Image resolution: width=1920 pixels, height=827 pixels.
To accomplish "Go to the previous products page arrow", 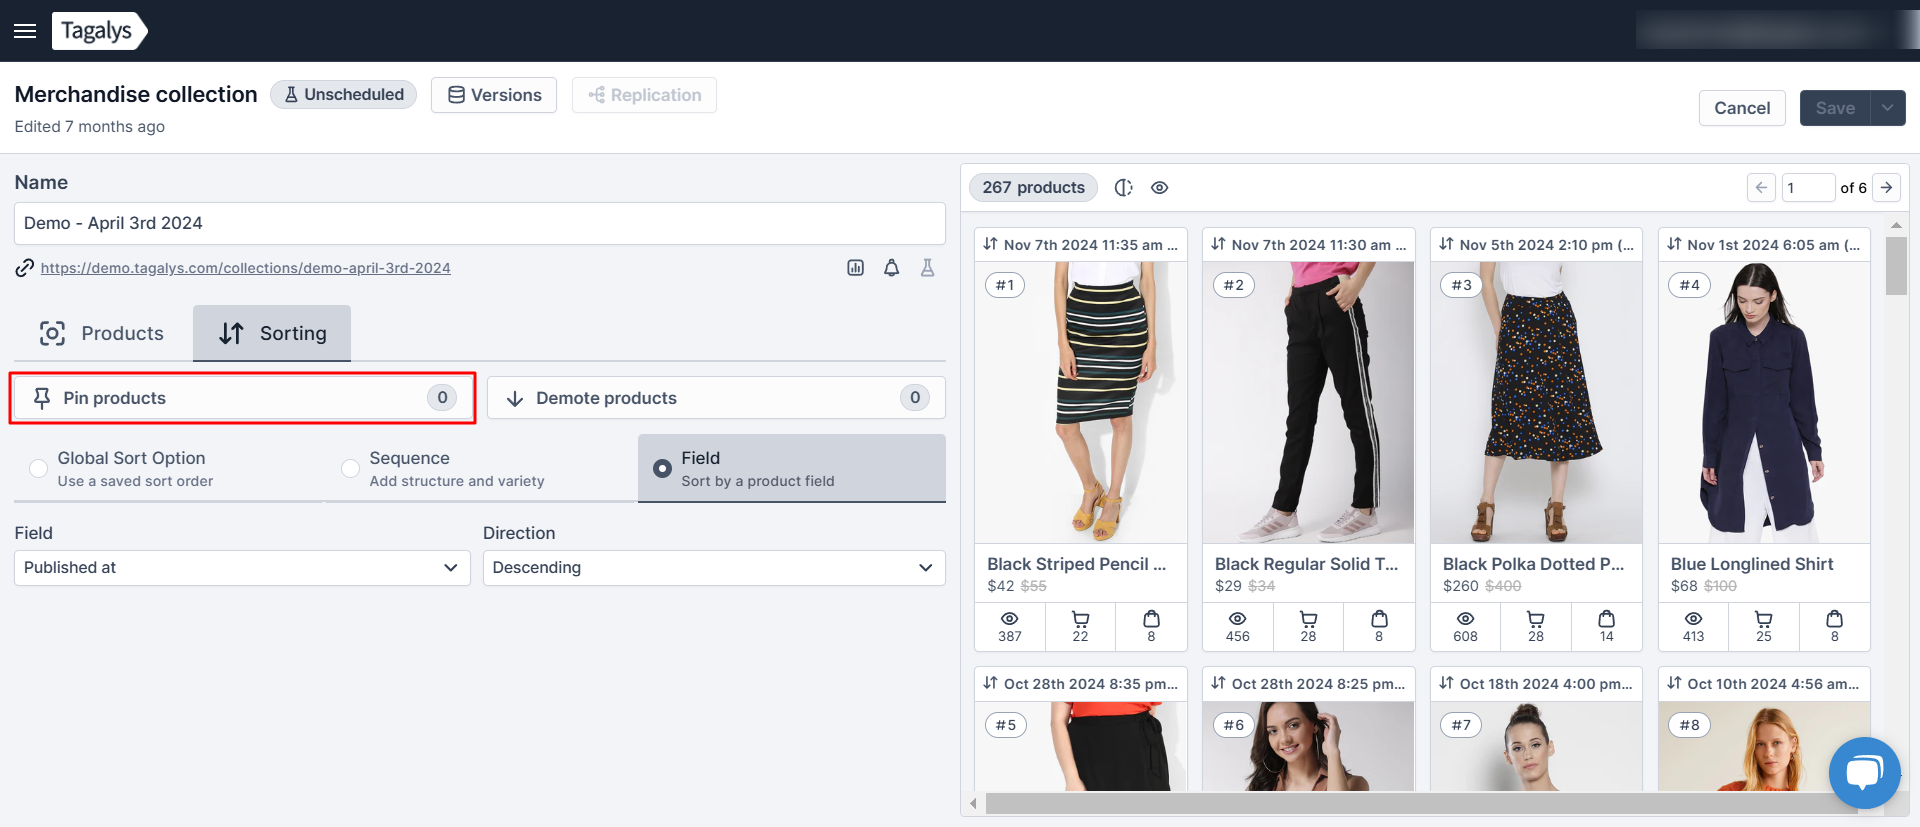I will (x=1761, y=188).
